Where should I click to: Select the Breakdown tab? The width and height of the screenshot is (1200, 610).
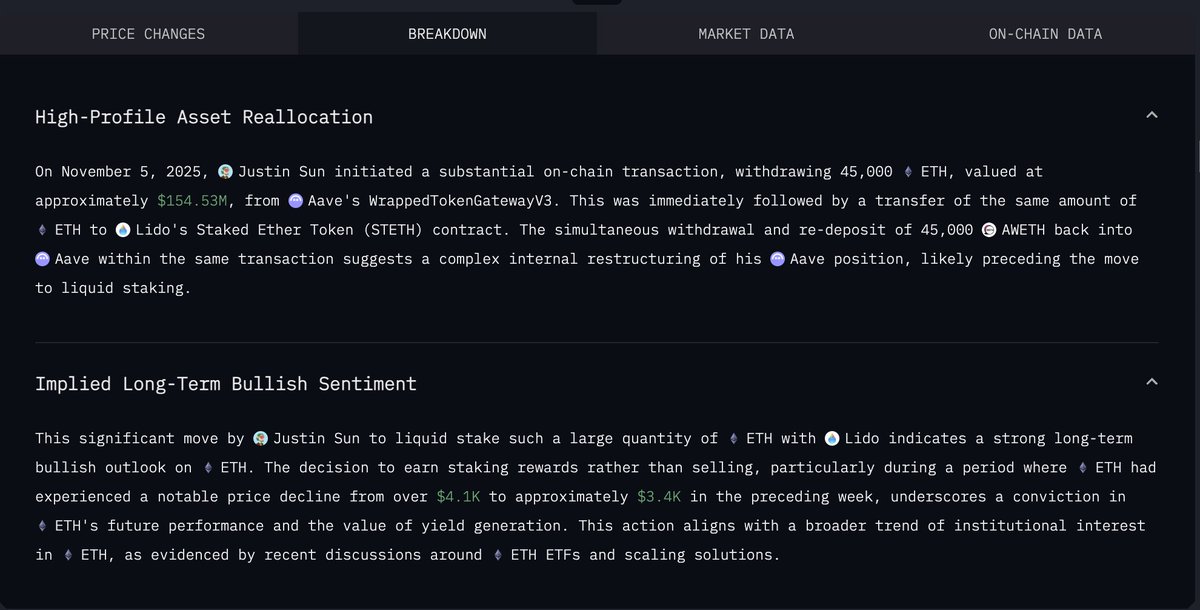[x=447, y=34]
